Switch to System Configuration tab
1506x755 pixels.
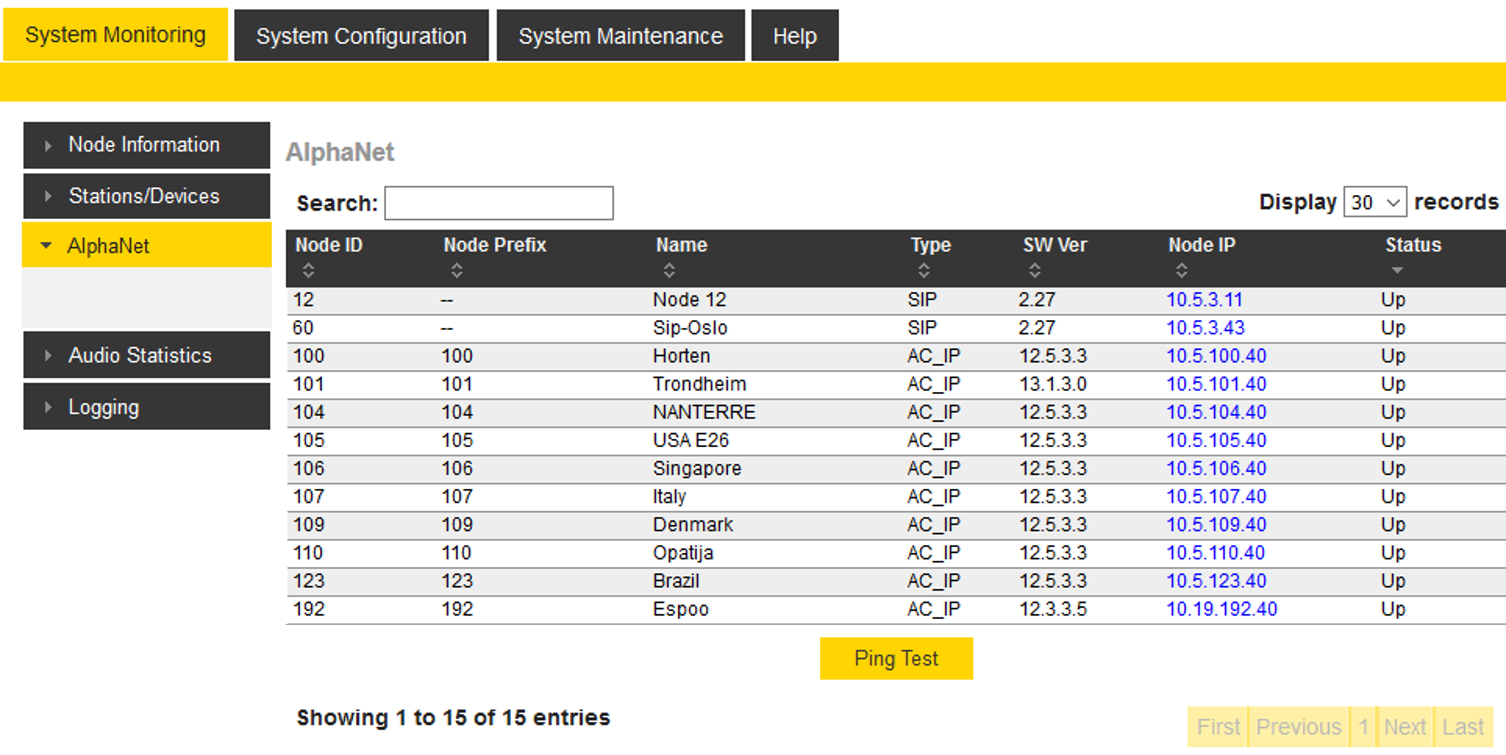[361, 36]
